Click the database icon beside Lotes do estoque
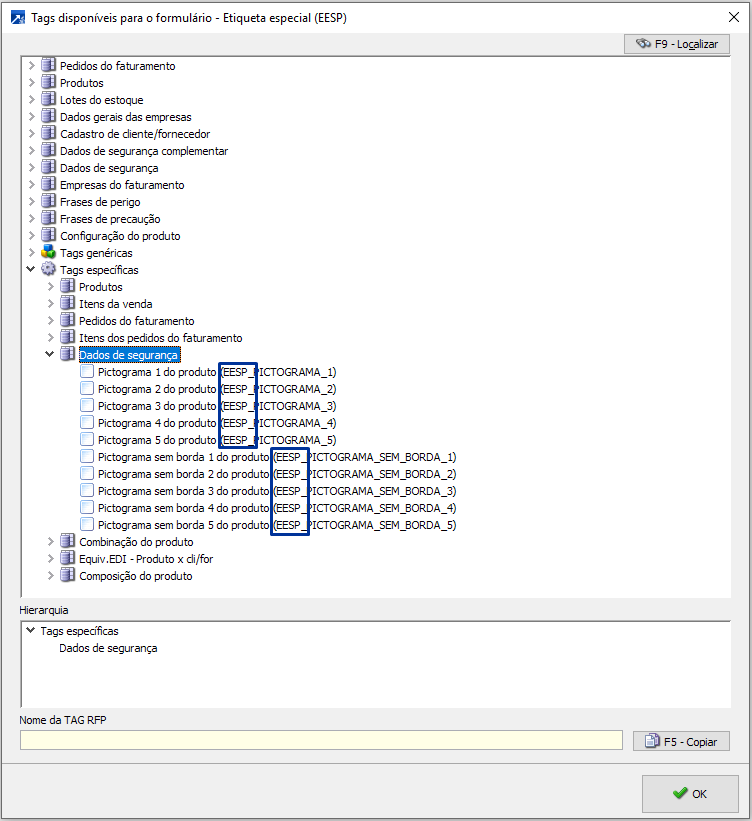This screenshot has height=821, width=752. tap(48, 99)
